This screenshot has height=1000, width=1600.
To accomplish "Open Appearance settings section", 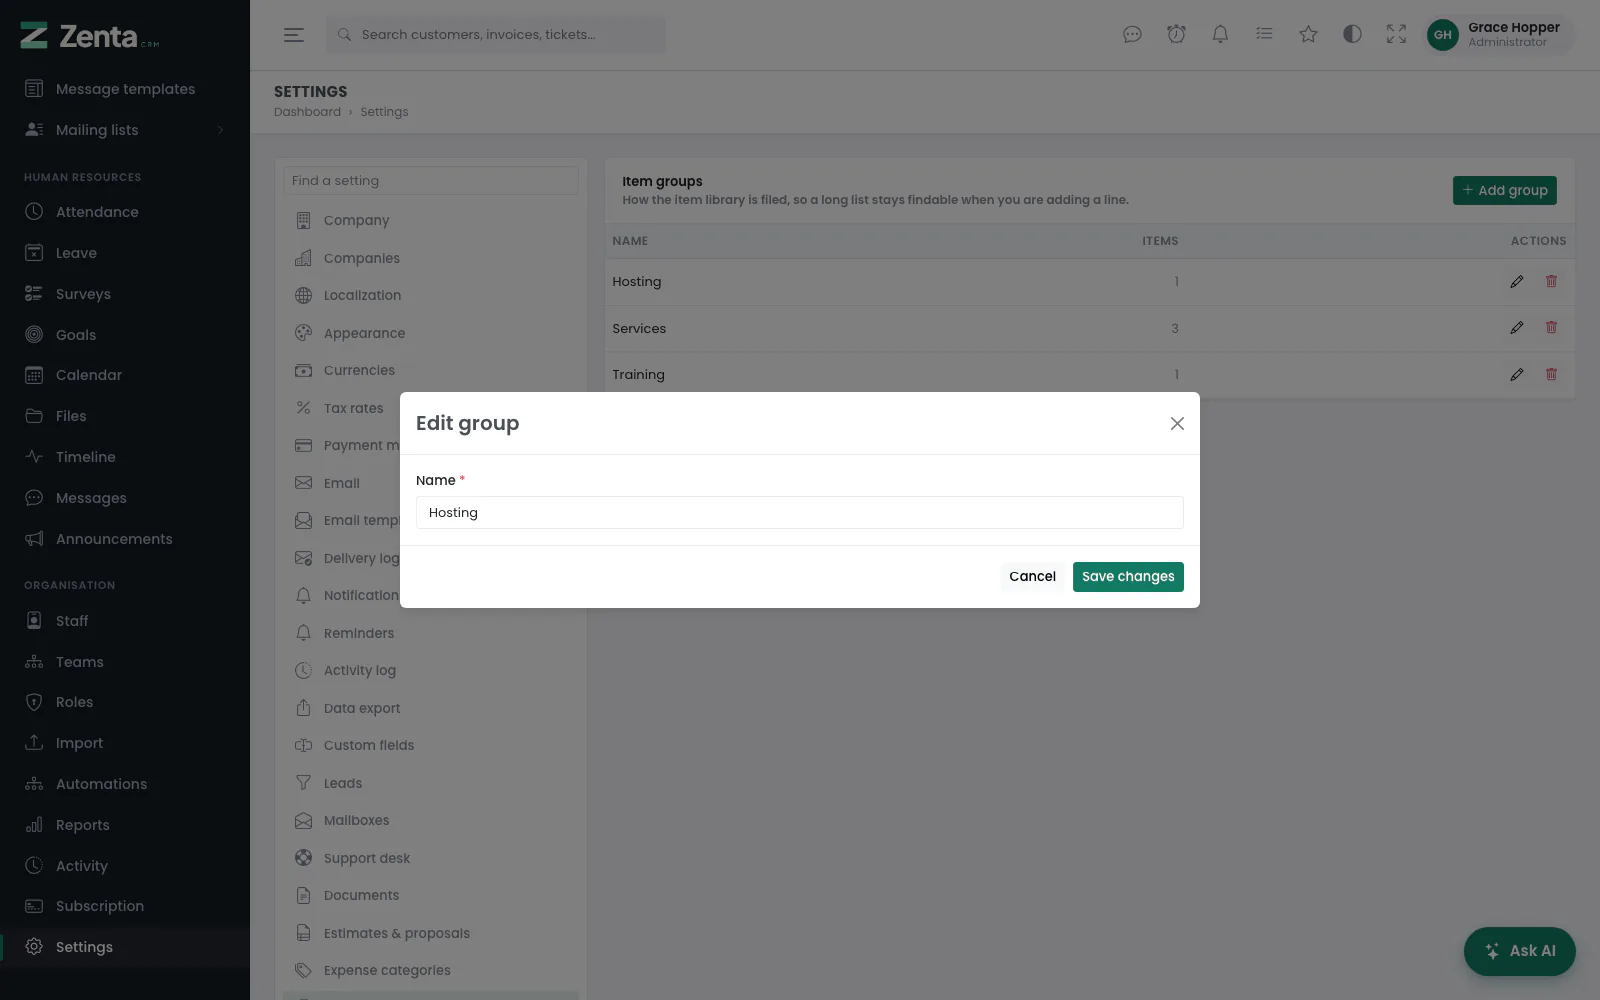I will (431, 333).
